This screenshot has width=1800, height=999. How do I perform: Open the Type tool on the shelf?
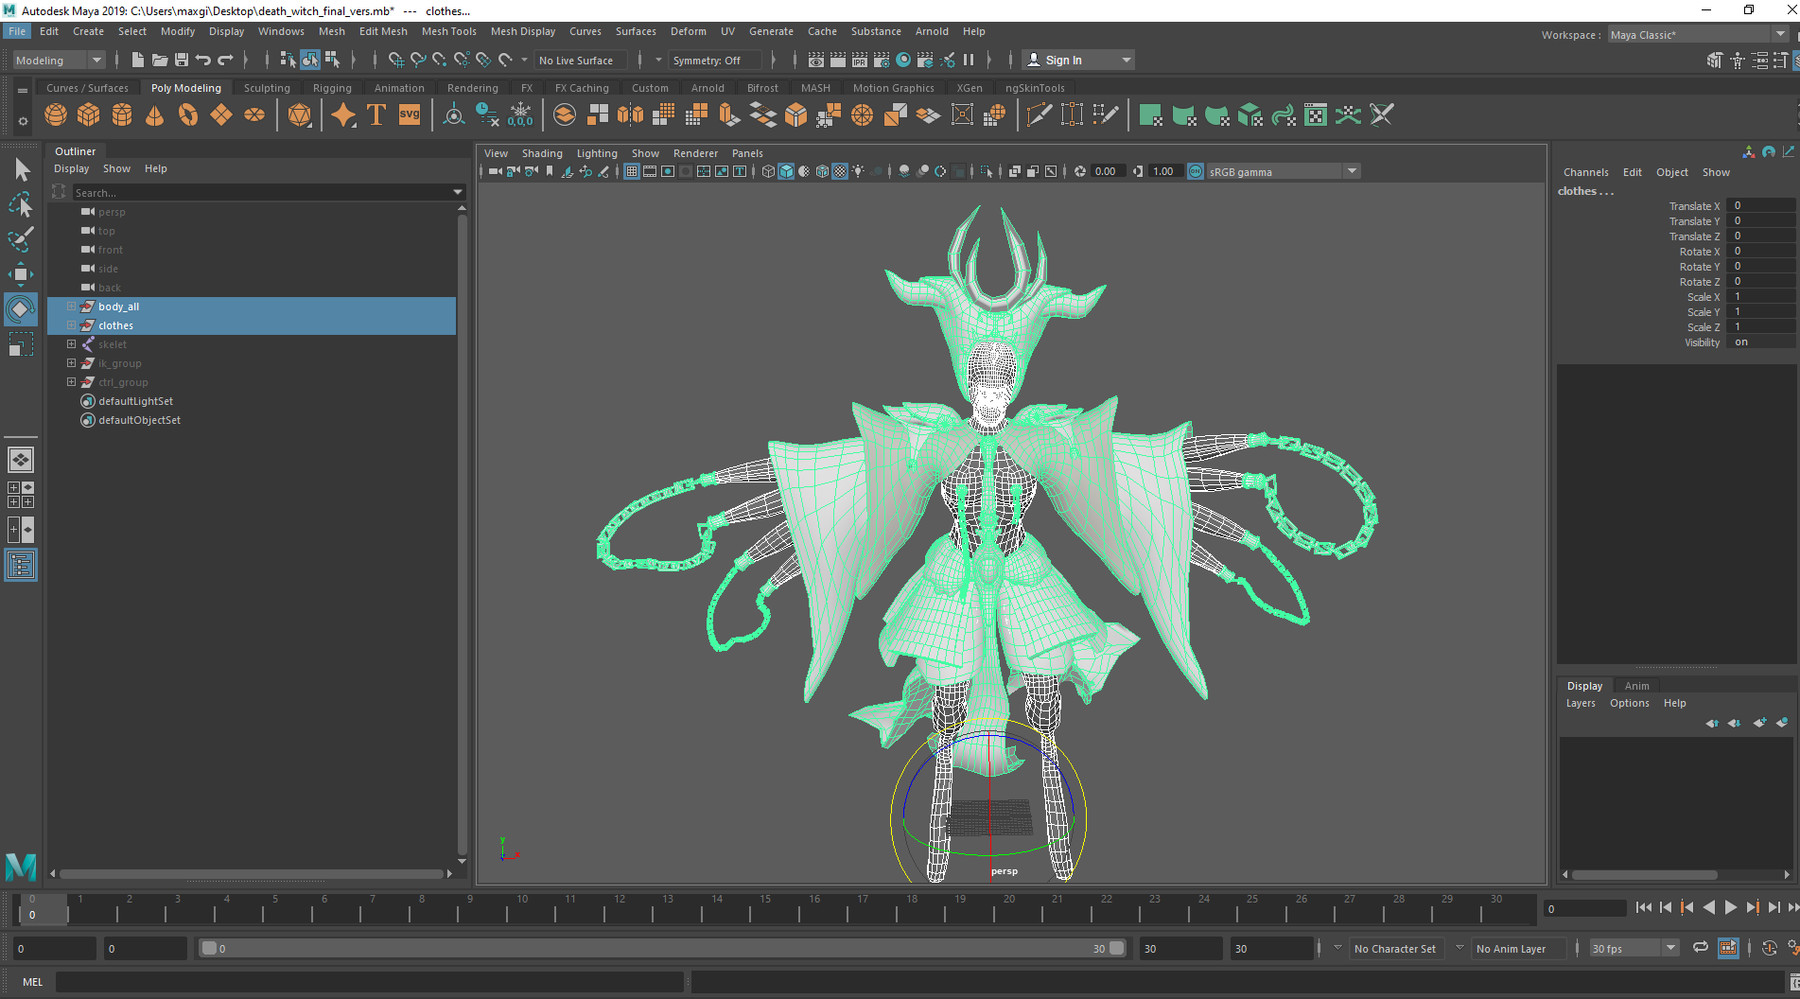(x=377, y=114)
